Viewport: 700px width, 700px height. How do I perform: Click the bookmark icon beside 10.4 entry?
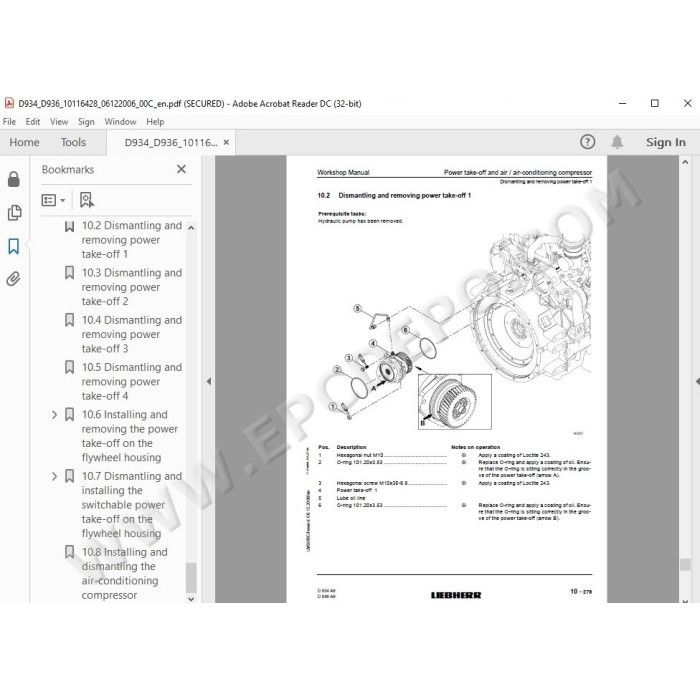click(70, 320)
